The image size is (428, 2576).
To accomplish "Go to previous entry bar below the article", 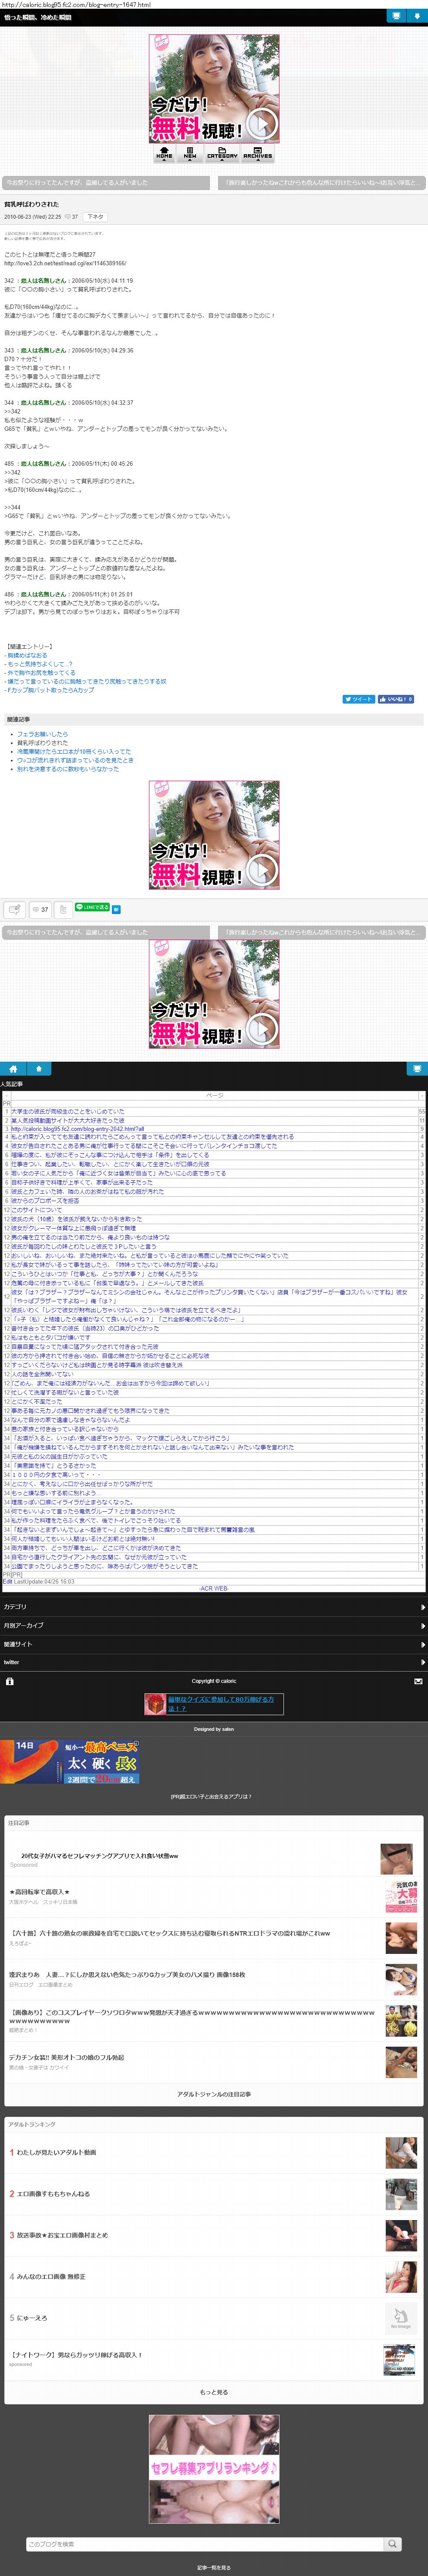I will [x=106, y=932].
